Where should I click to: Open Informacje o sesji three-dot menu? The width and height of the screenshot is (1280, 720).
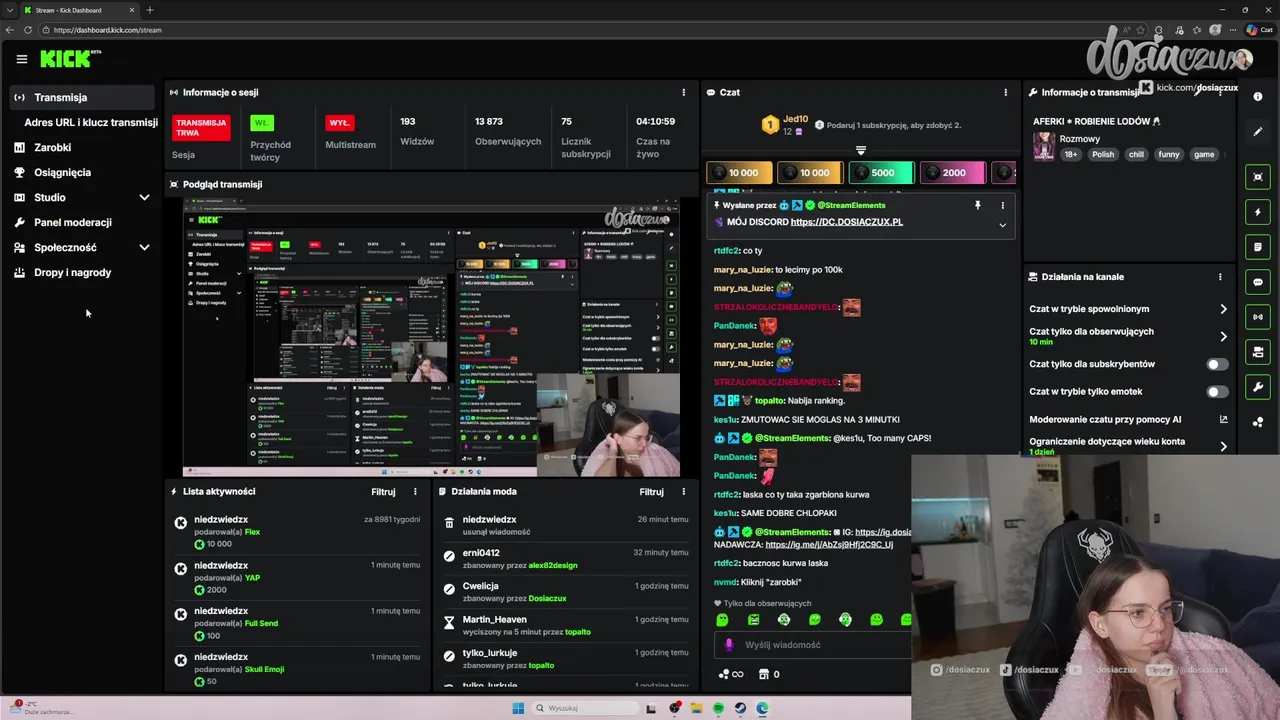click(x=684, y=92)
